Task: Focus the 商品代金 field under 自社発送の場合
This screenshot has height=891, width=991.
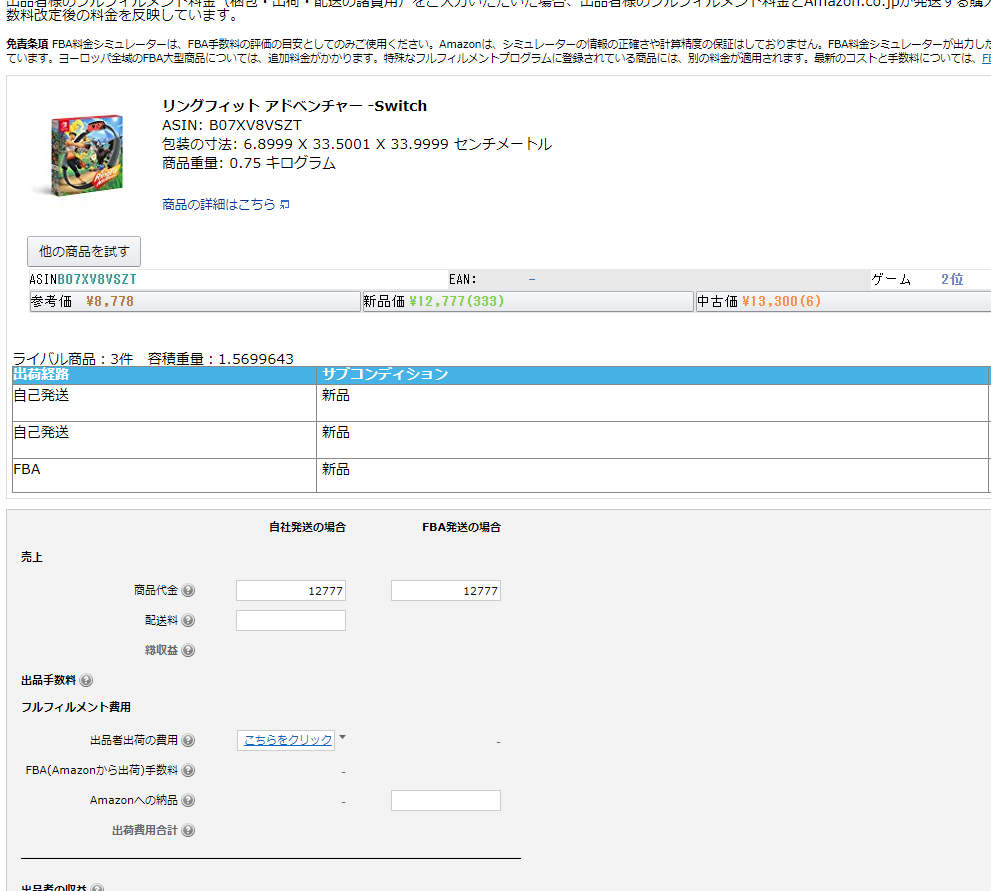Action: (x=291, y=591)
